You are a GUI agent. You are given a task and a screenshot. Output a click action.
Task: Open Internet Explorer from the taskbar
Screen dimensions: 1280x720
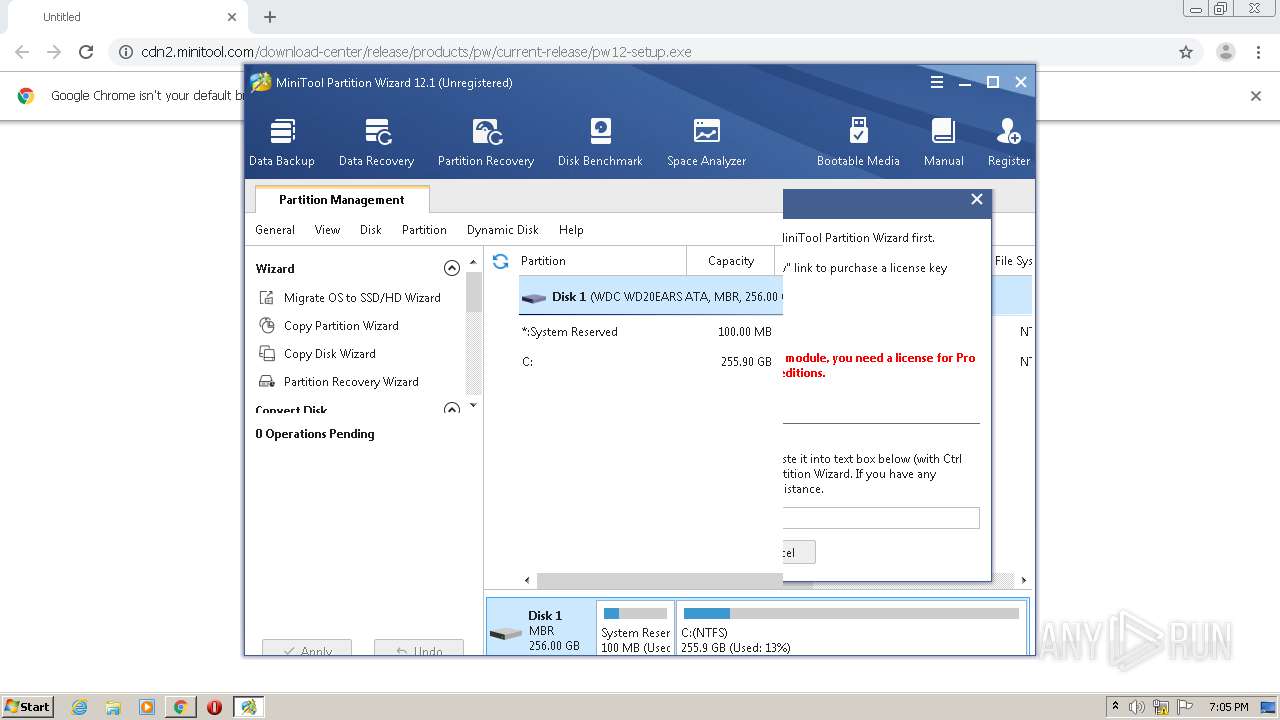[x=79, y=707]
